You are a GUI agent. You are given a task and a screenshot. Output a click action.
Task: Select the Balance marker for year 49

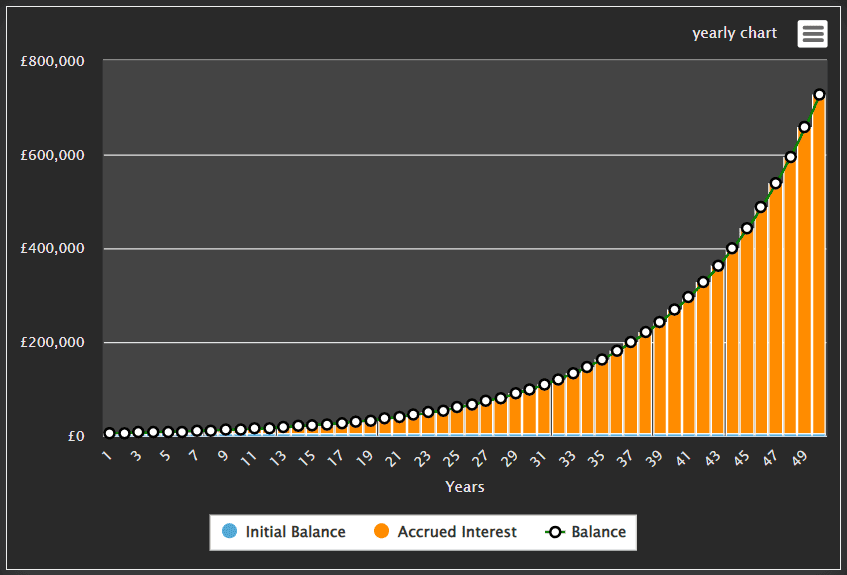tap(805, 127)
